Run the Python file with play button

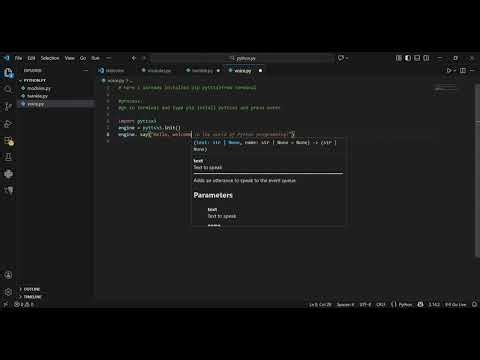[449, 70]
